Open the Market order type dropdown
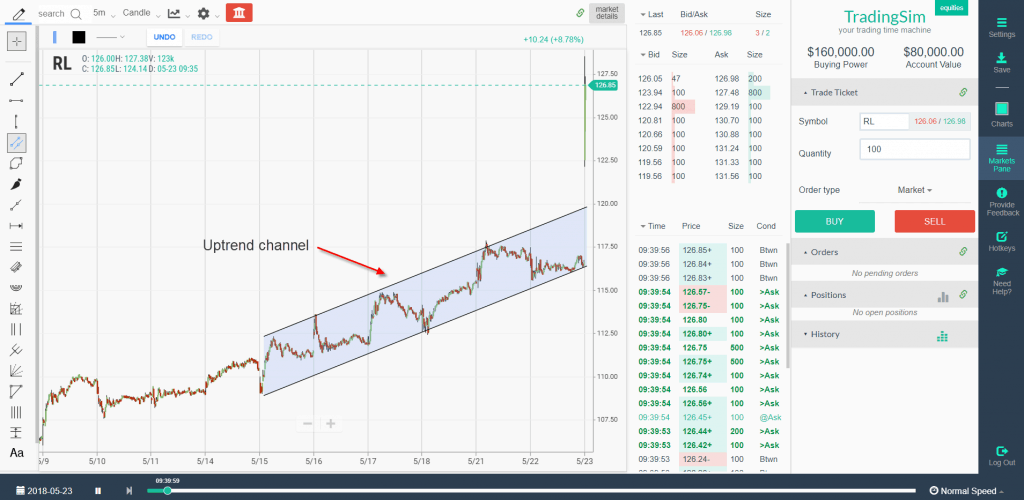 pos(915,190)
